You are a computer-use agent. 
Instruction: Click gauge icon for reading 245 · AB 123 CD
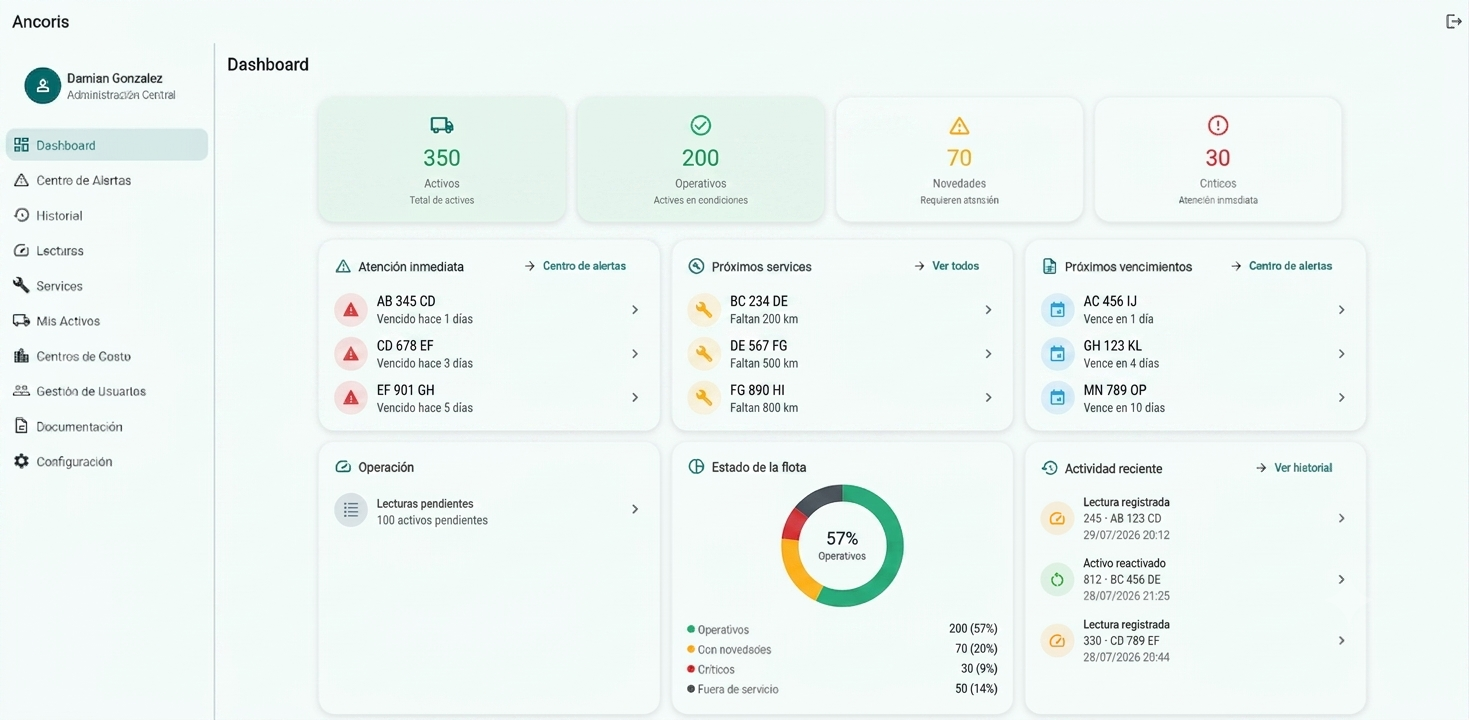[1057, 518]
